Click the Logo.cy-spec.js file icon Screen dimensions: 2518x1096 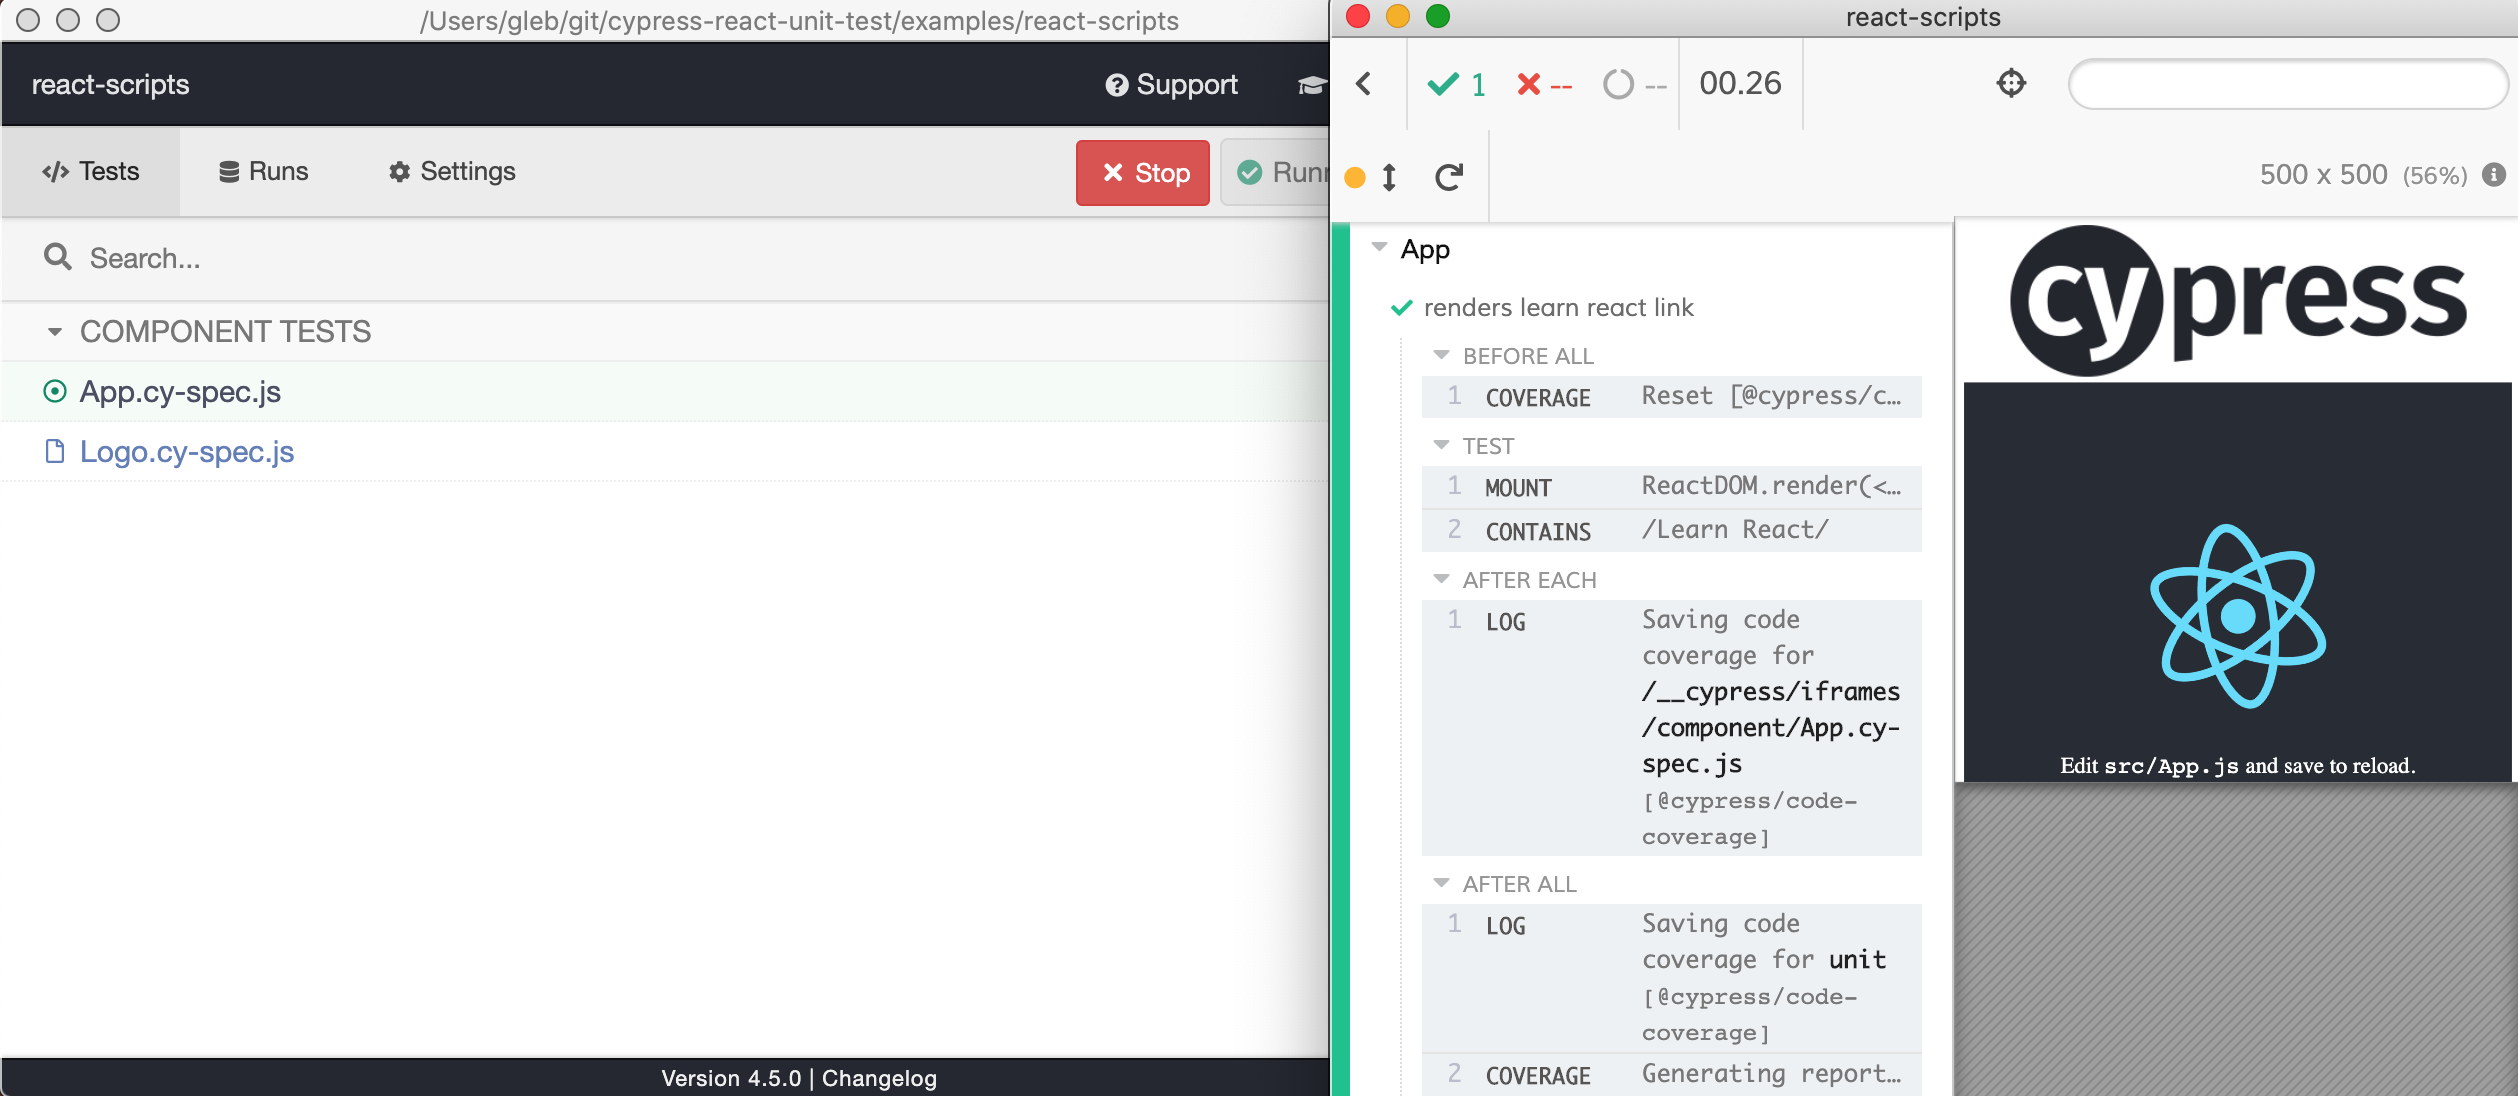(x=55, y=452)
